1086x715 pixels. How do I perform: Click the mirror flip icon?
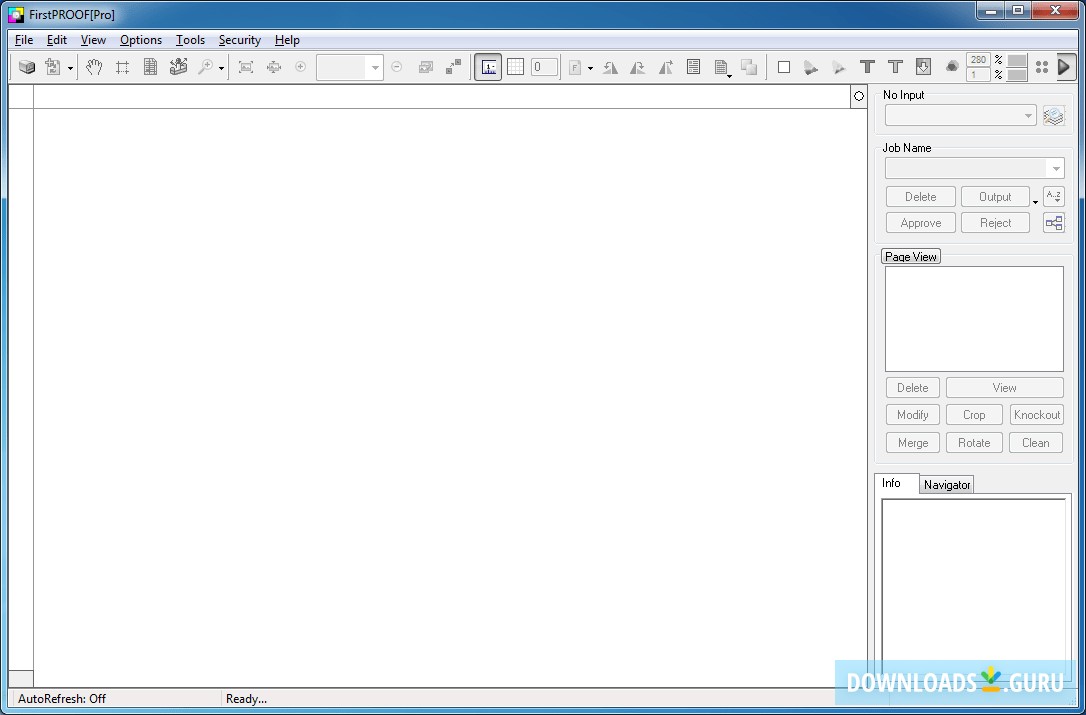[x=666, y=67]
